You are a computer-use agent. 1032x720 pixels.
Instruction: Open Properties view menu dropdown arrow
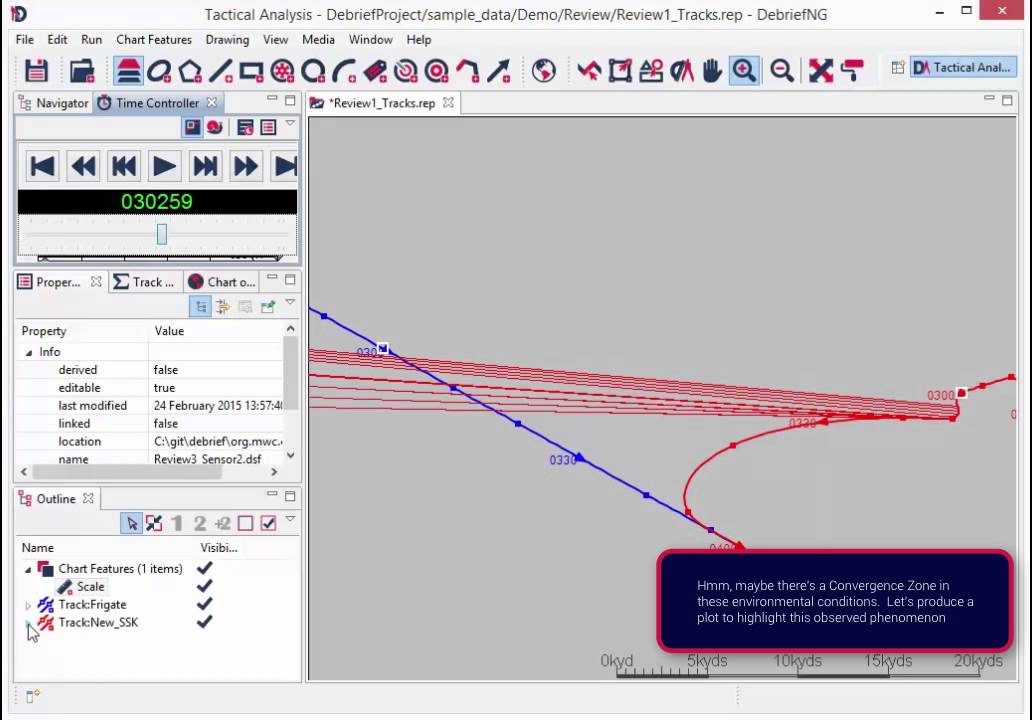pos(290,303)
